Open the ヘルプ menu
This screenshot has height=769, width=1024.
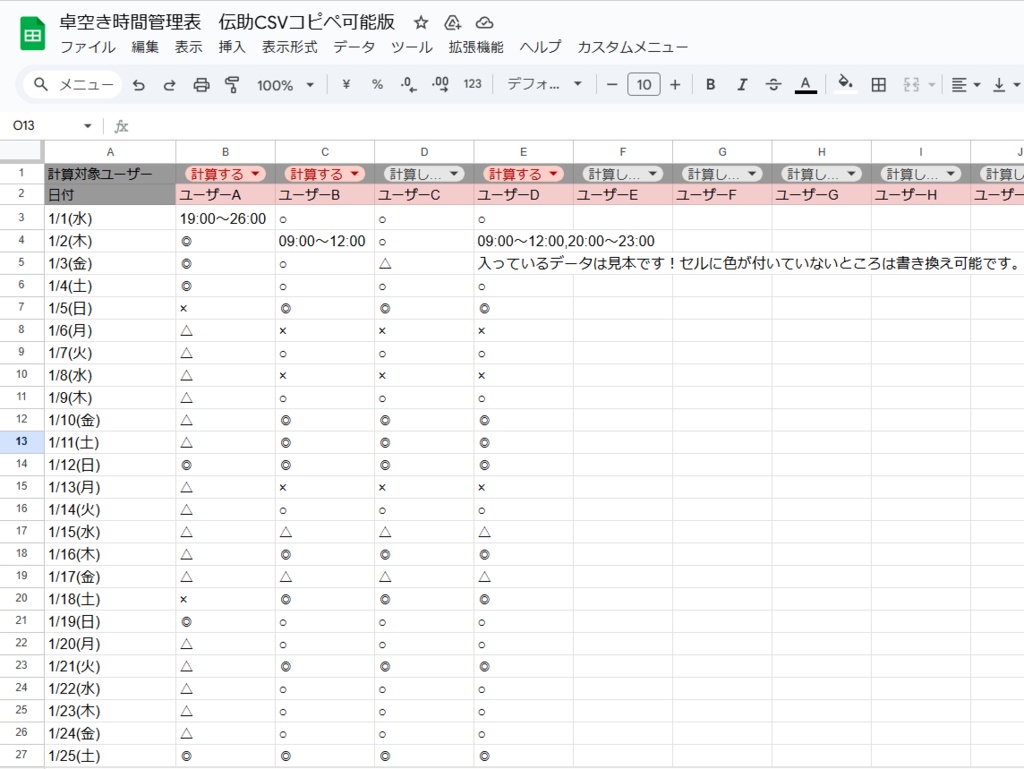(541, 47)
